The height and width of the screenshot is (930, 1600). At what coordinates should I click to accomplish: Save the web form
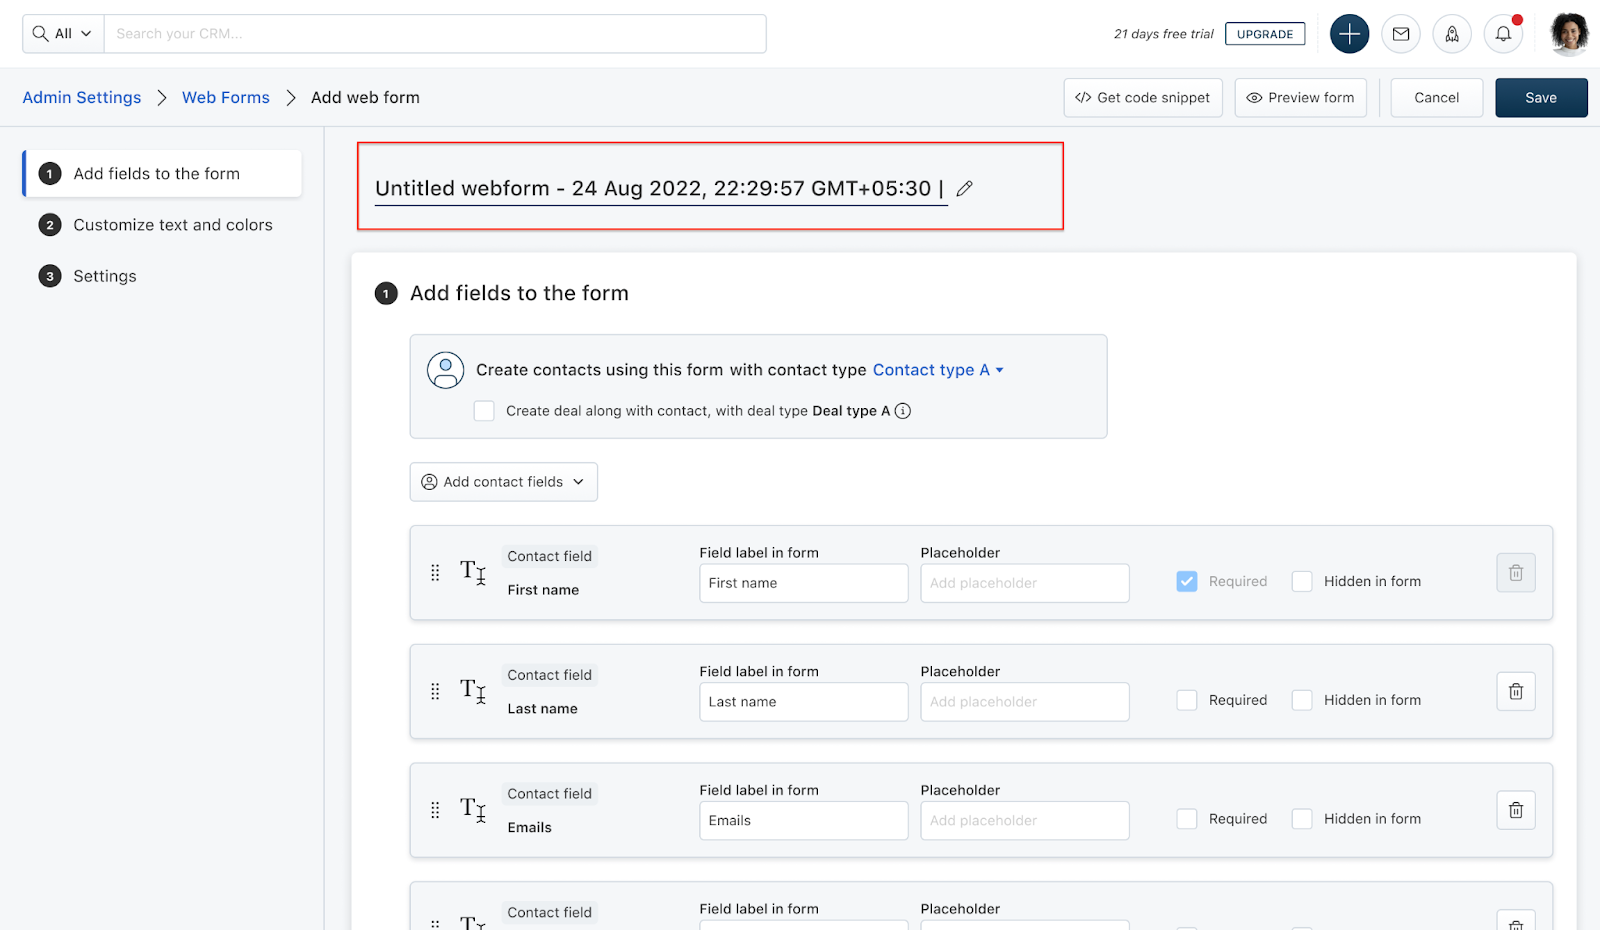tap(1541, 98)
